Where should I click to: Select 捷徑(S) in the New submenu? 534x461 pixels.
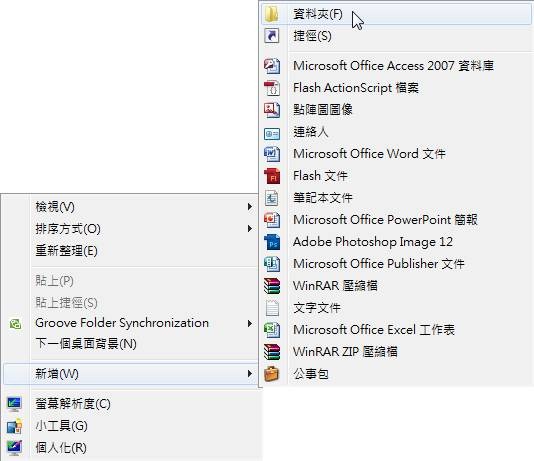point(396,36)
